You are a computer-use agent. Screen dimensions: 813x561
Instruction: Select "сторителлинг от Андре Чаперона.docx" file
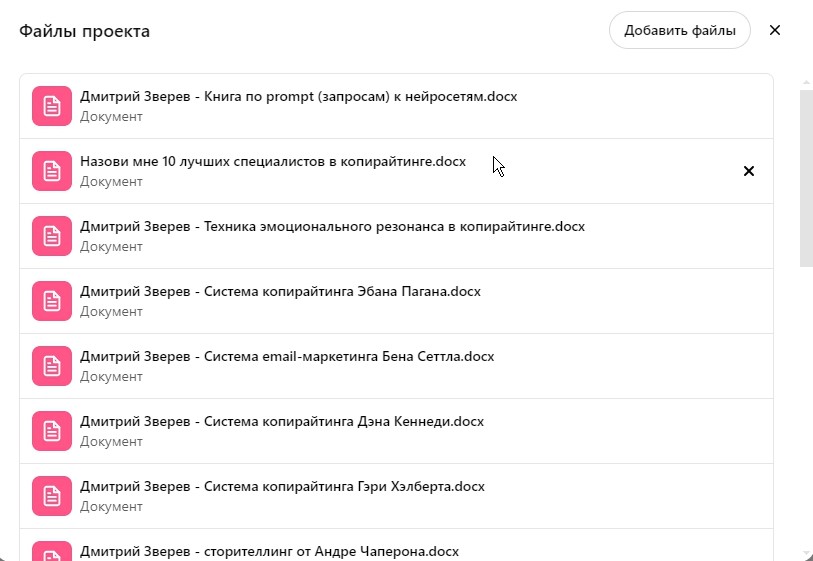tap(269, 551)
